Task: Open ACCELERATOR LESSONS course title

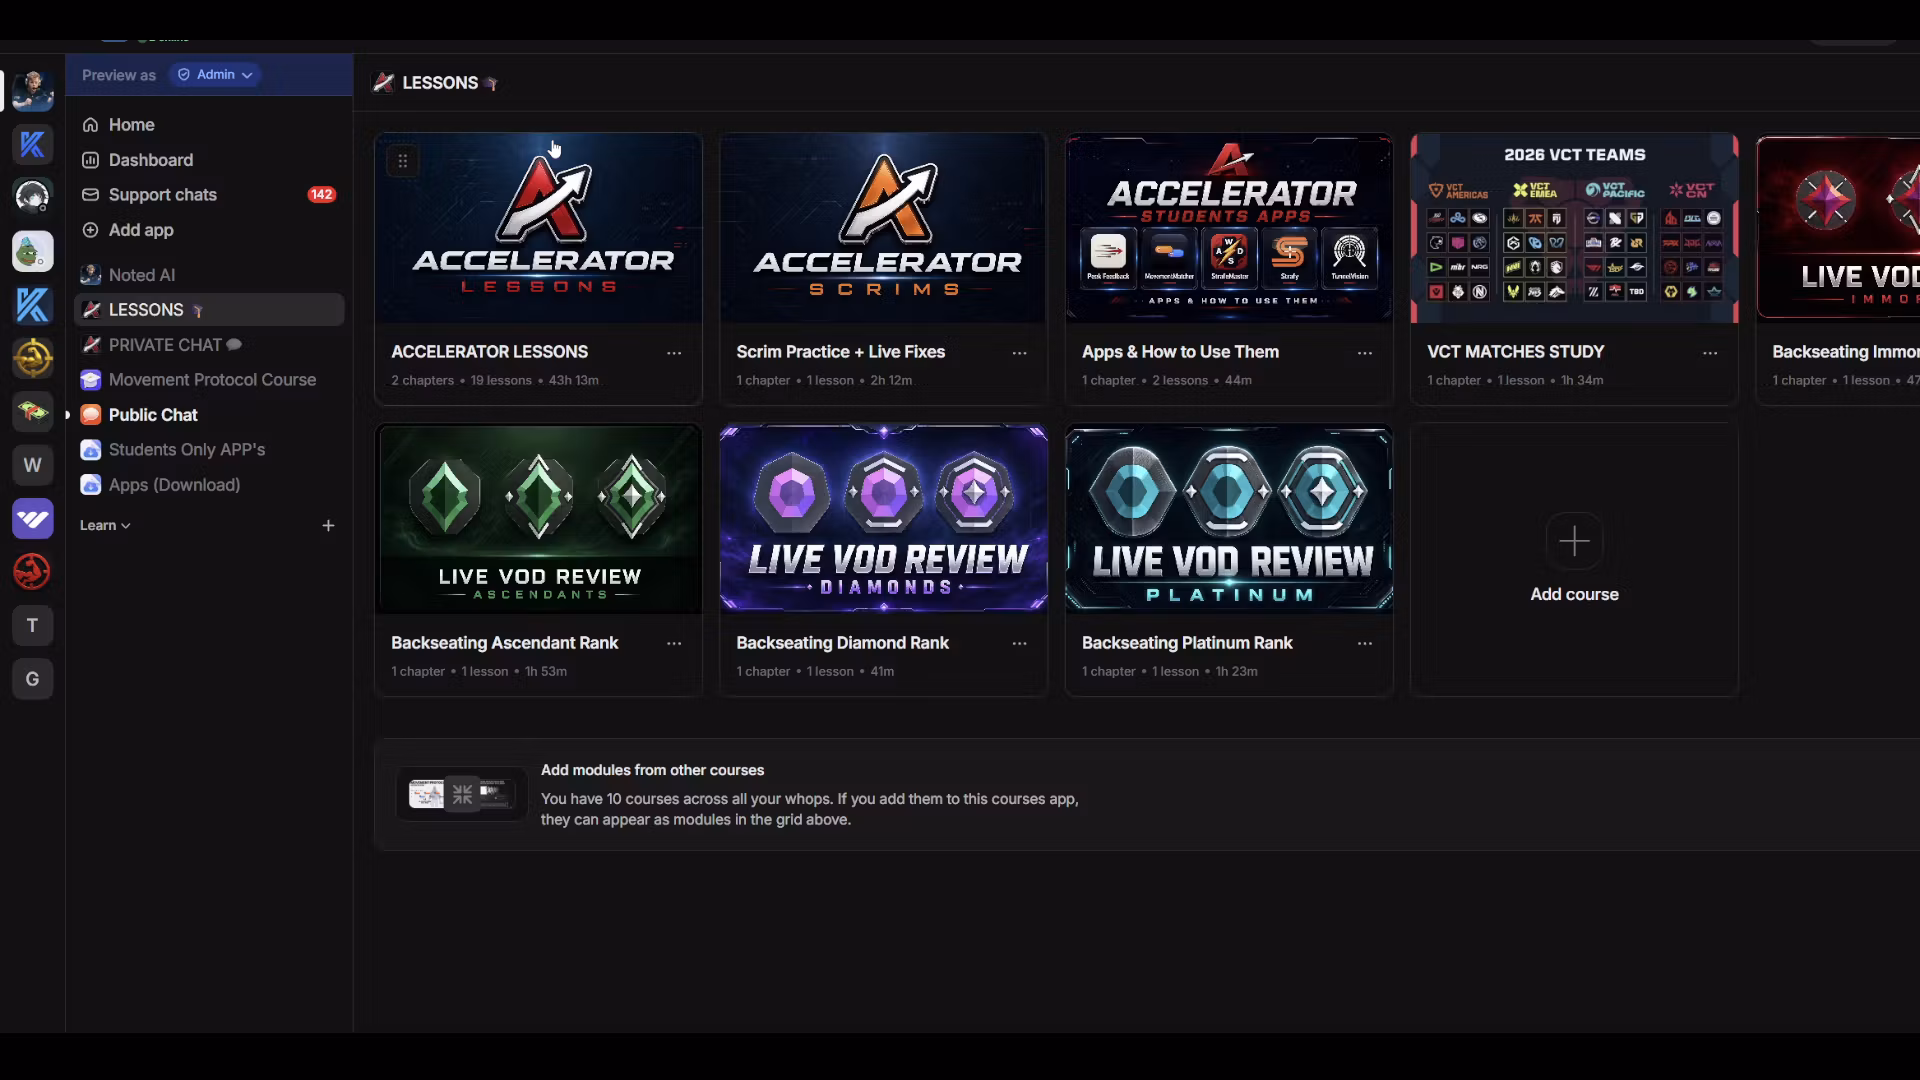Action: [x=489, y=352]
